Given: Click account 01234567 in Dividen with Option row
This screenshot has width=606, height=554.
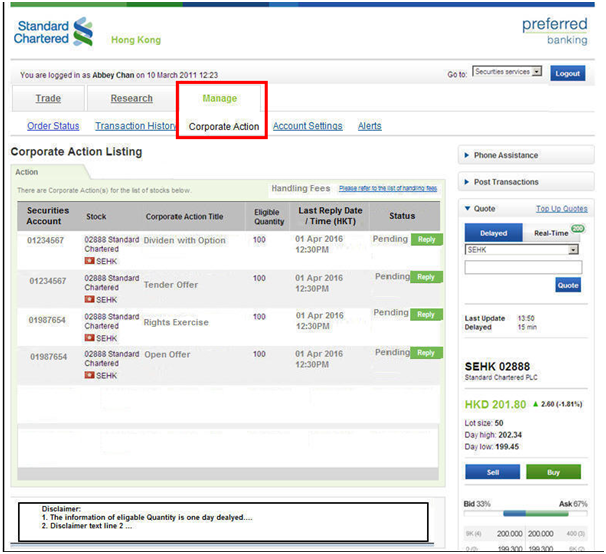Looking at the screenshot, I should 45,240.
